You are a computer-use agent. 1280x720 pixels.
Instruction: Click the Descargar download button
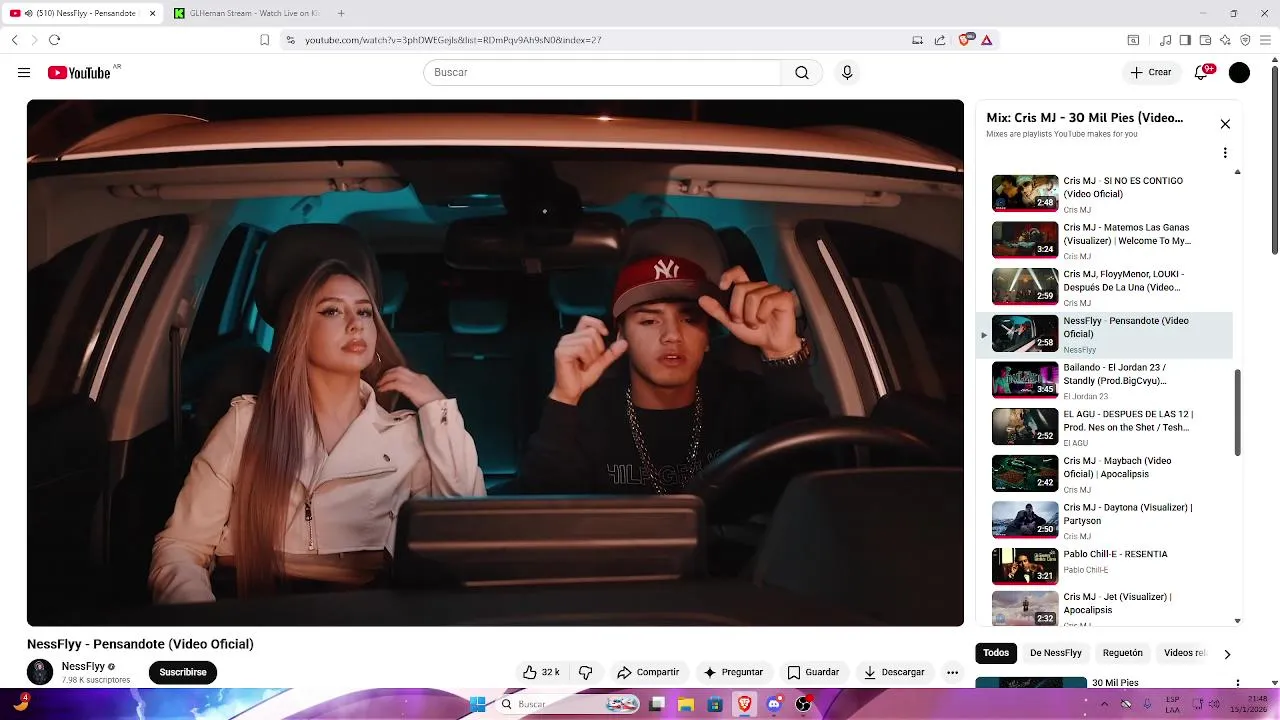[894, 672]
